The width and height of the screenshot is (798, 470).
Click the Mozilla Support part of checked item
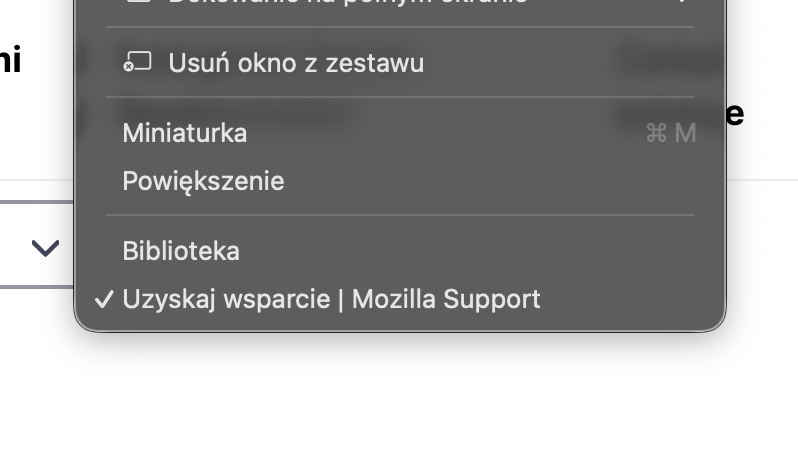tap(446, 299)
